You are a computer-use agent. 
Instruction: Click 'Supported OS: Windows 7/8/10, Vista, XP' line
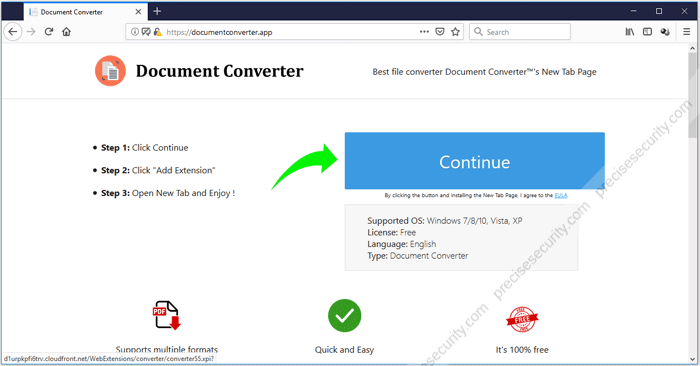(445, 220)
